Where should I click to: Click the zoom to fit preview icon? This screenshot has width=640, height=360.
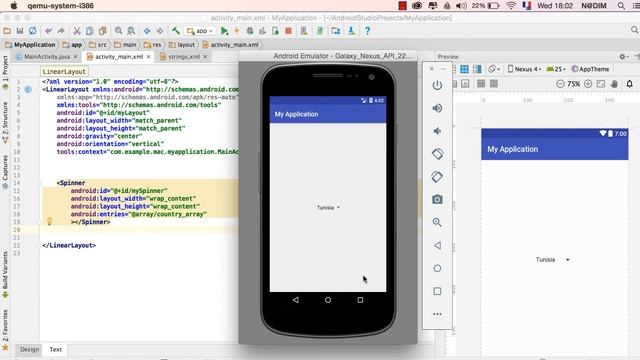[x=601, y=84]
